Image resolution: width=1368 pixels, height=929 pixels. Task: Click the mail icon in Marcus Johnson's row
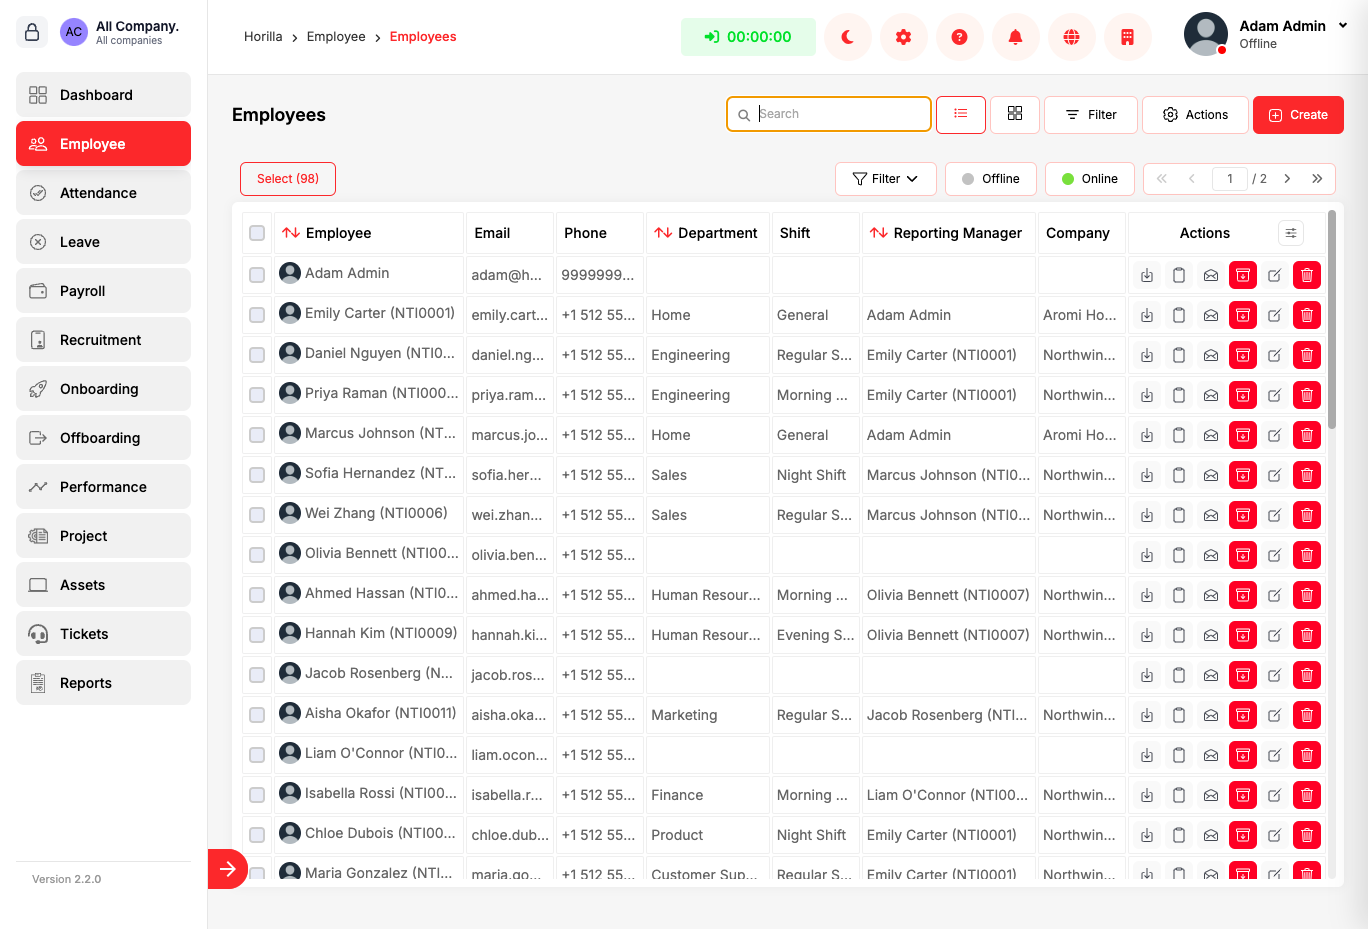[1211, 435]
